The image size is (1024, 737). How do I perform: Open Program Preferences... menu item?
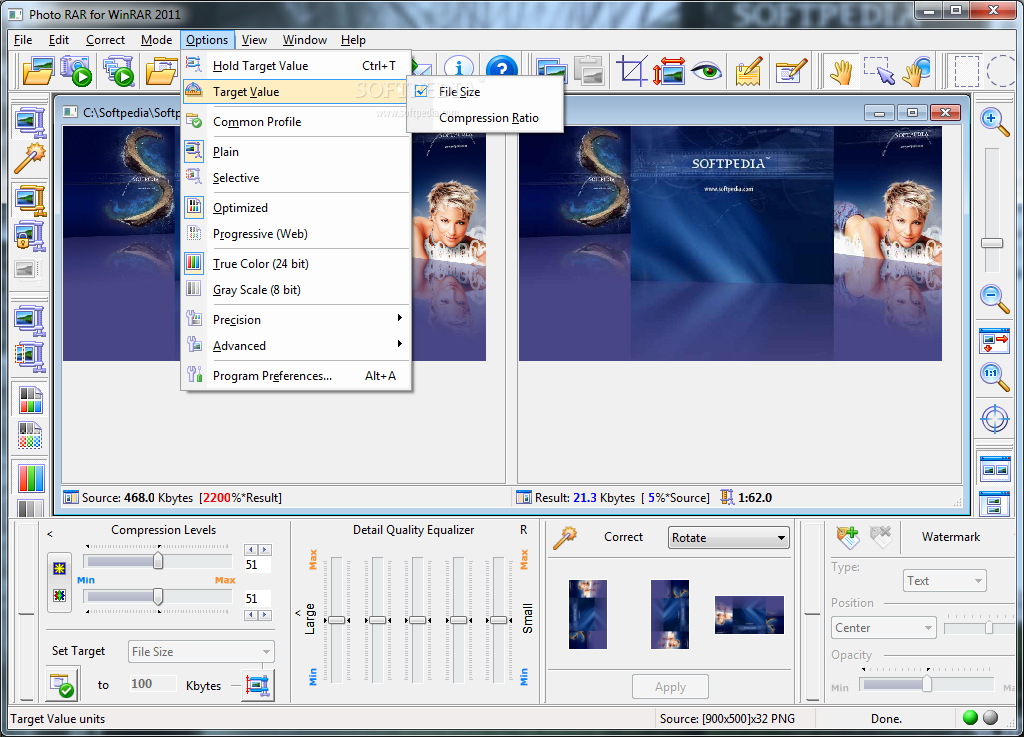[x=296, y=375]
